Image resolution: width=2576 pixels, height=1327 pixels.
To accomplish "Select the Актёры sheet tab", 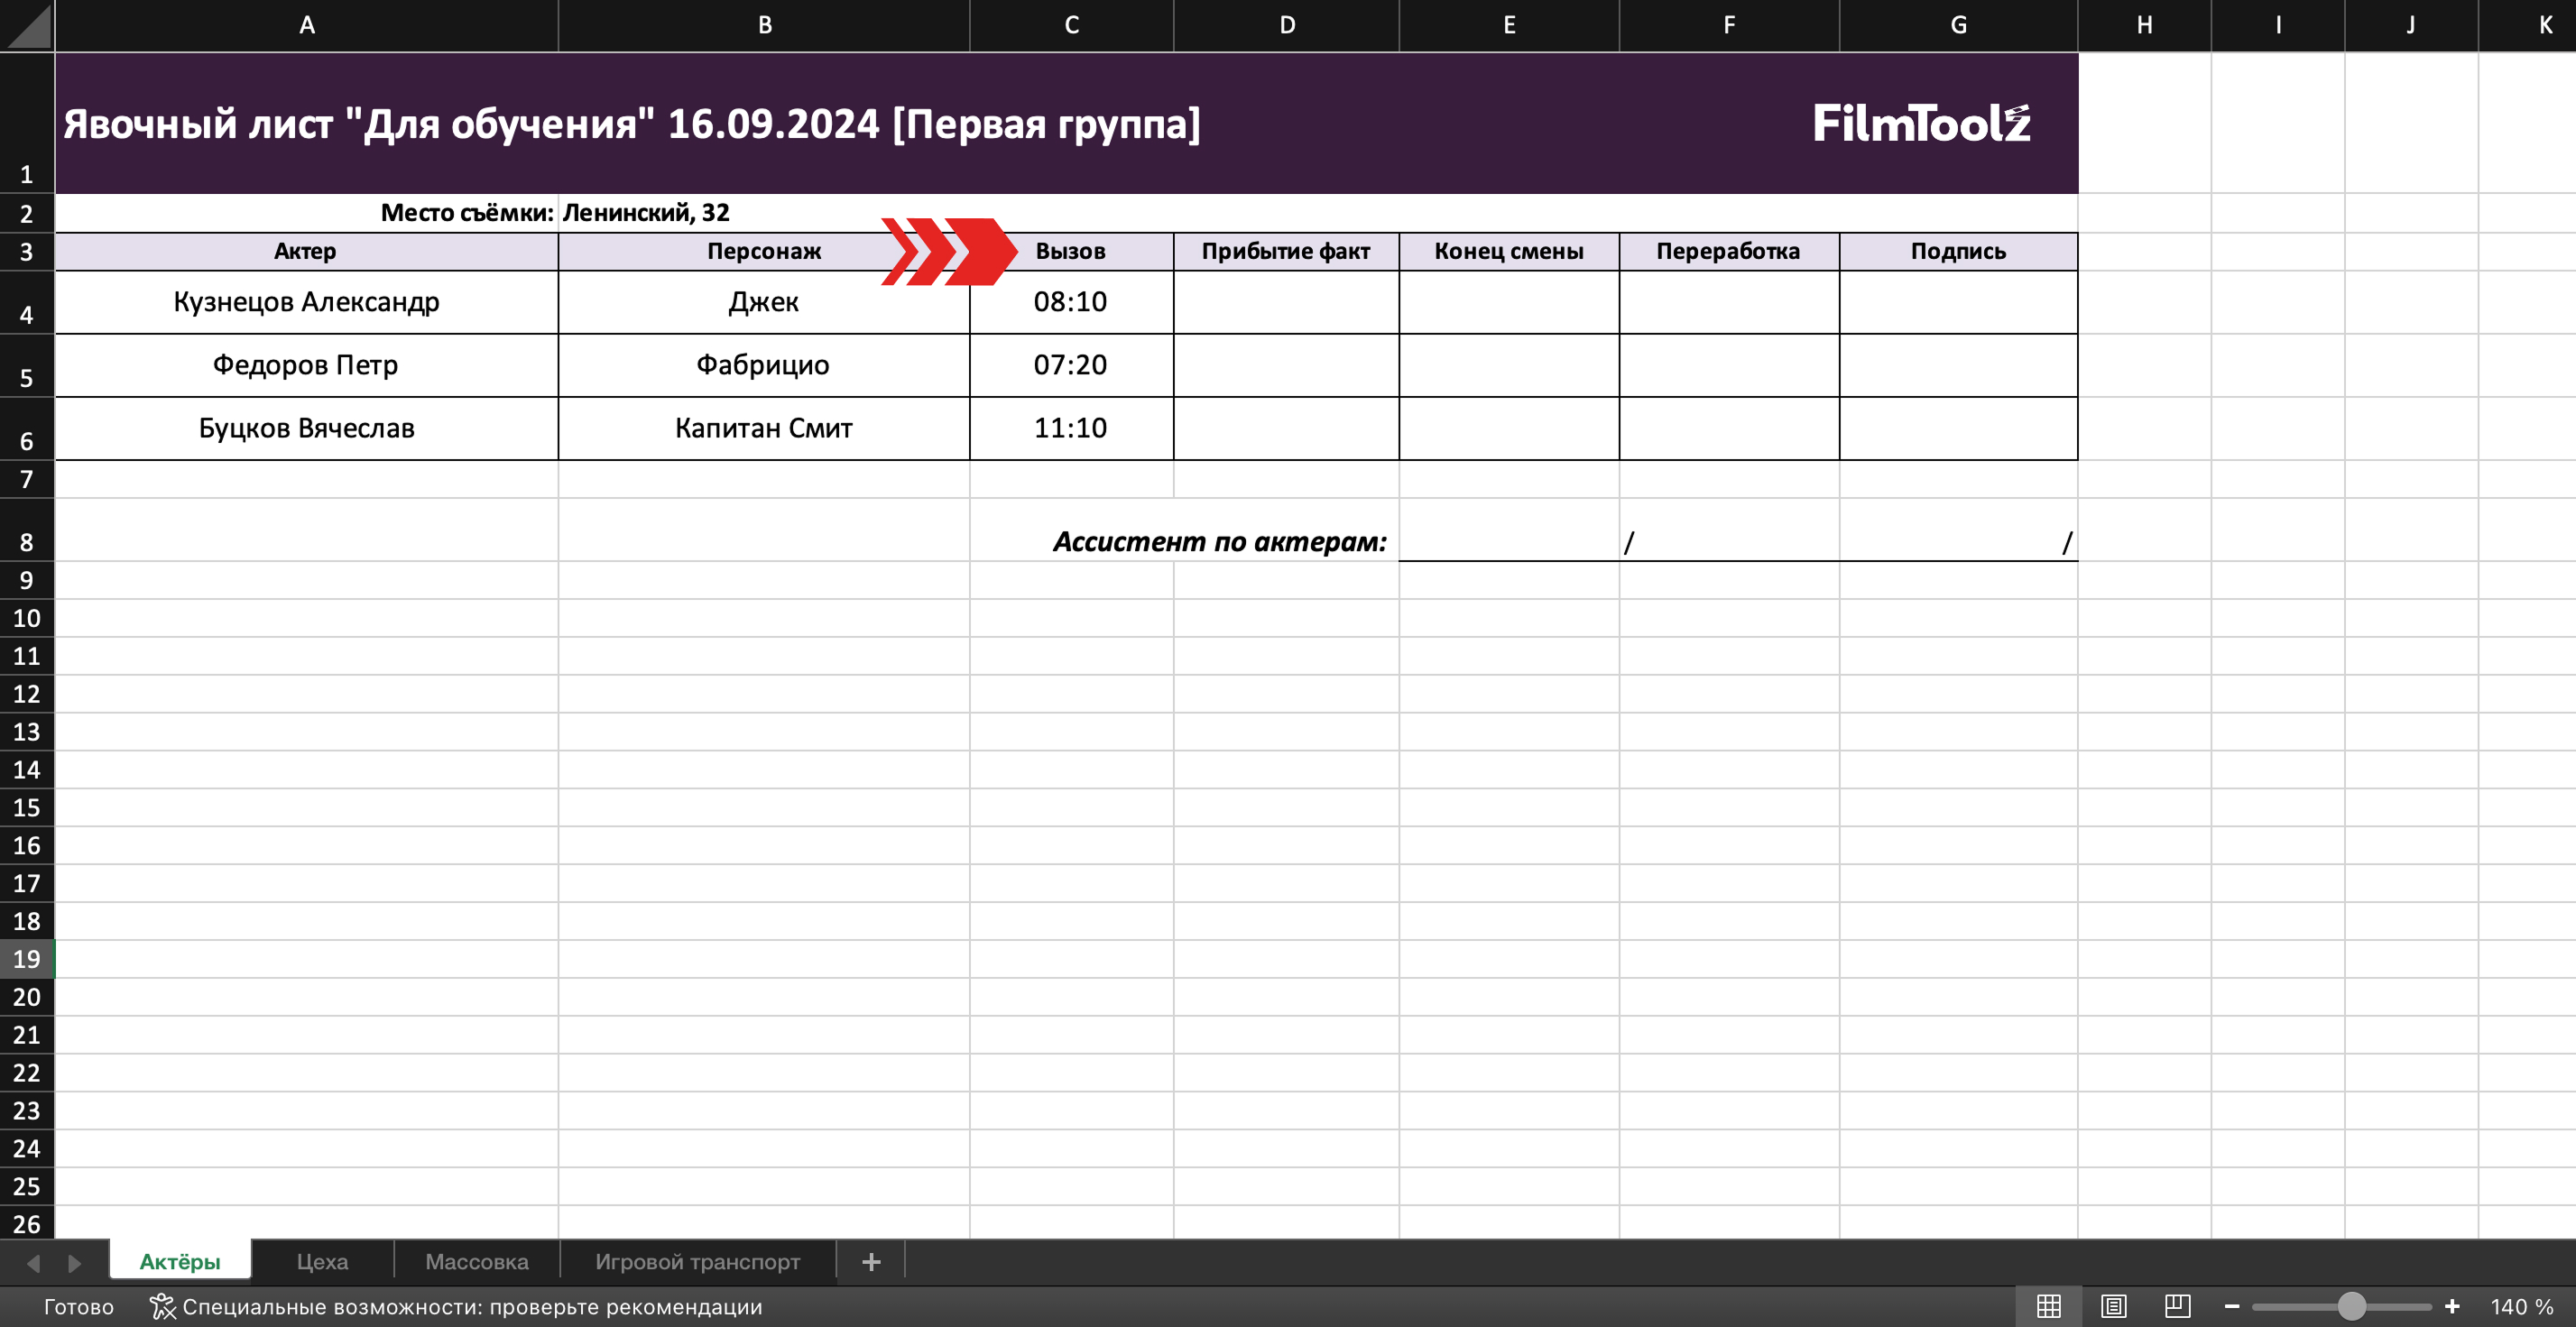I will click(x=180, y=1262).
